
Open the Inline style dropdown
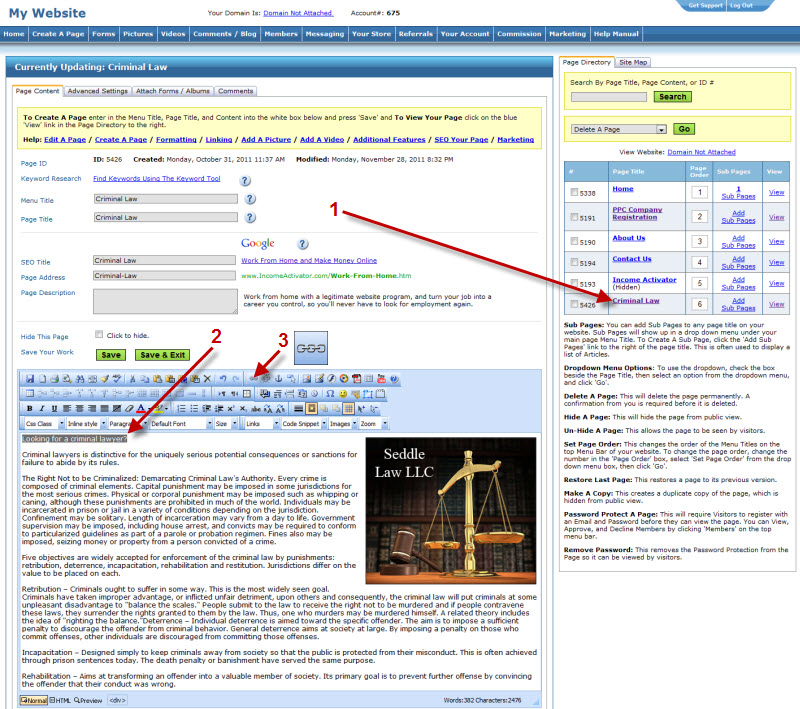point(86,423)
